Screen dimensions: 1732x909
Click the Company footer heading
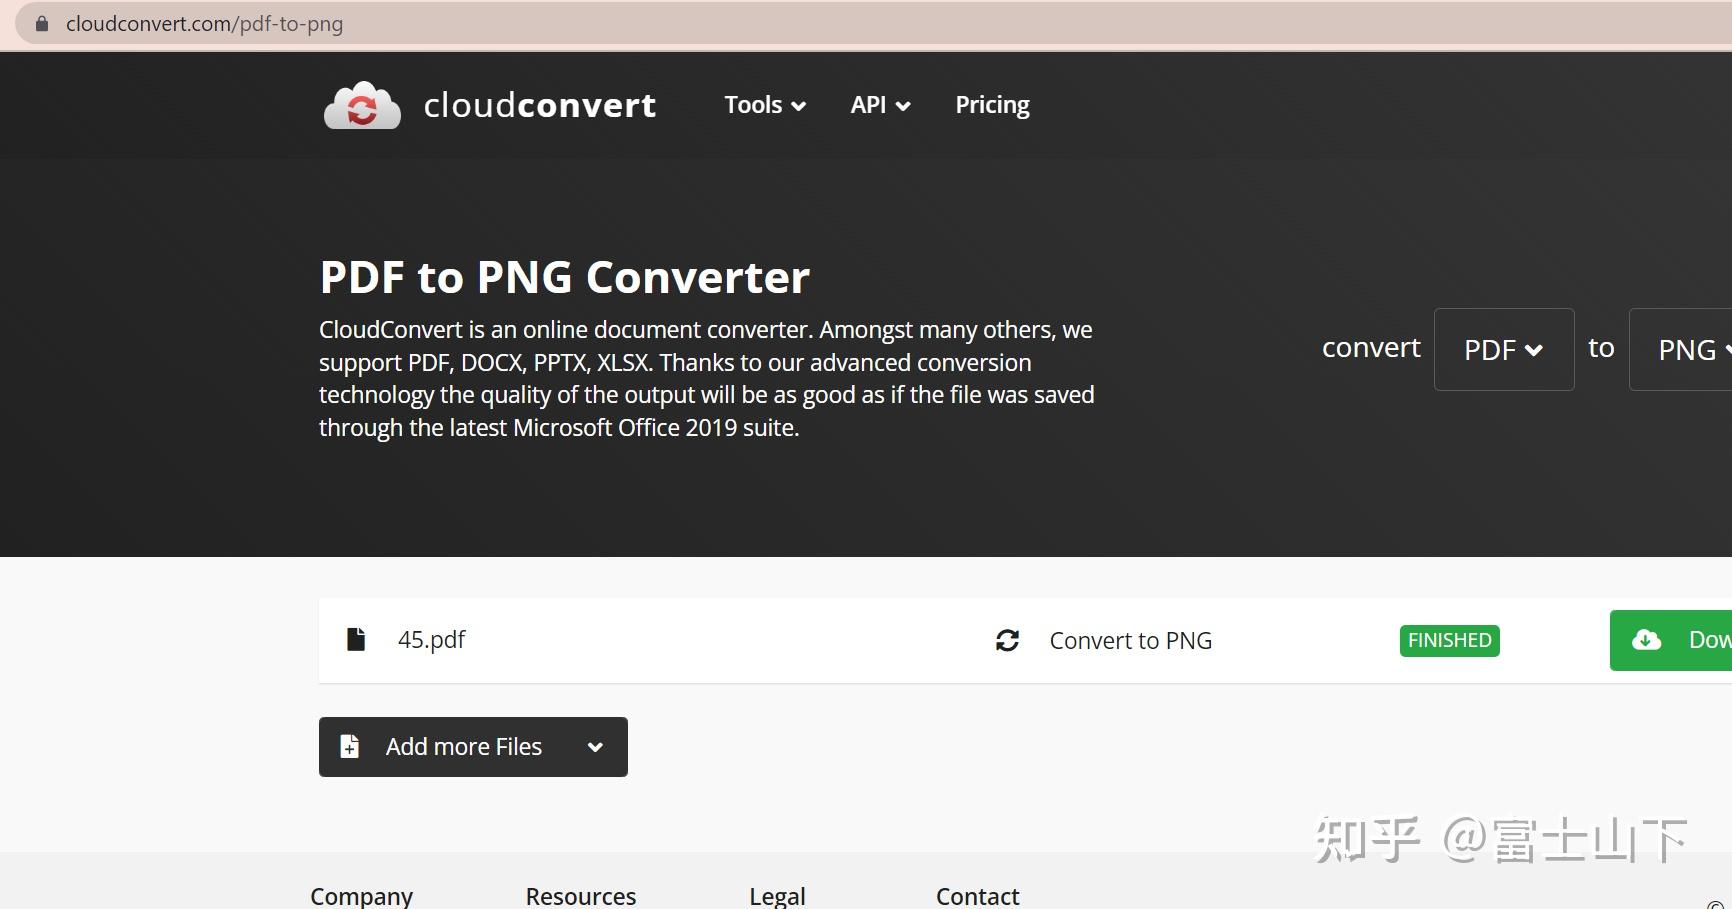tap(362, 896)
